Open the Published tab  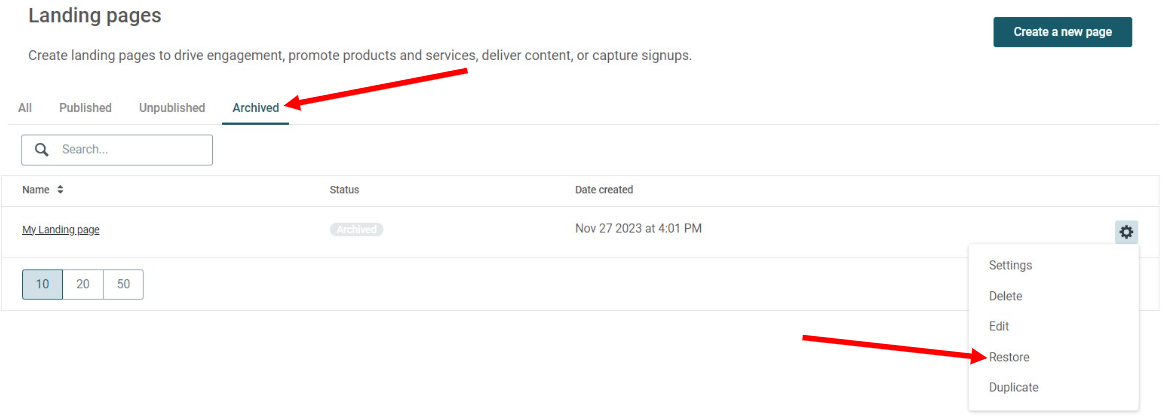[x=86, y=108]
